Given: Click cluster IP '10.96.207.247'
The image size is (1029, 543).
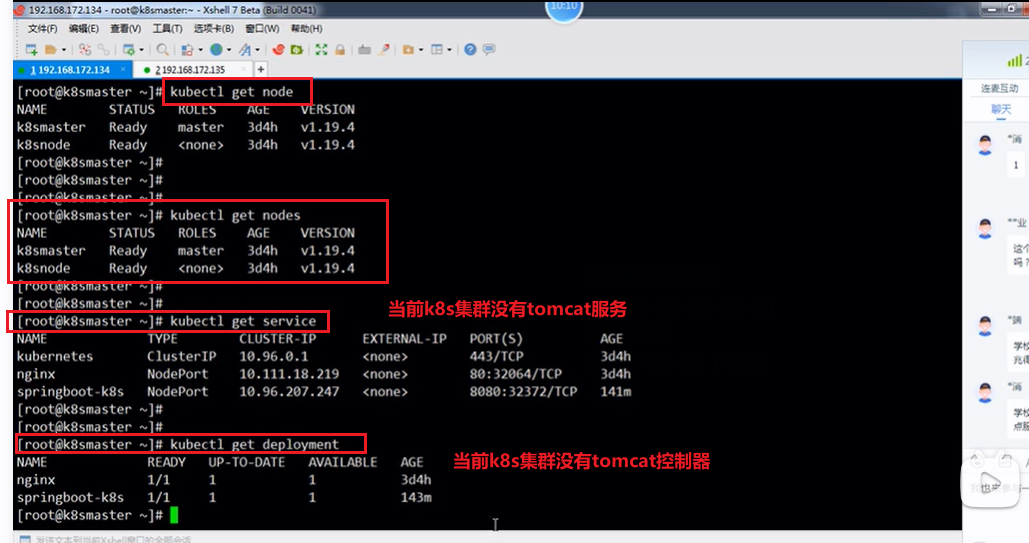Looking at the screenshot, I should click(289, 392).
